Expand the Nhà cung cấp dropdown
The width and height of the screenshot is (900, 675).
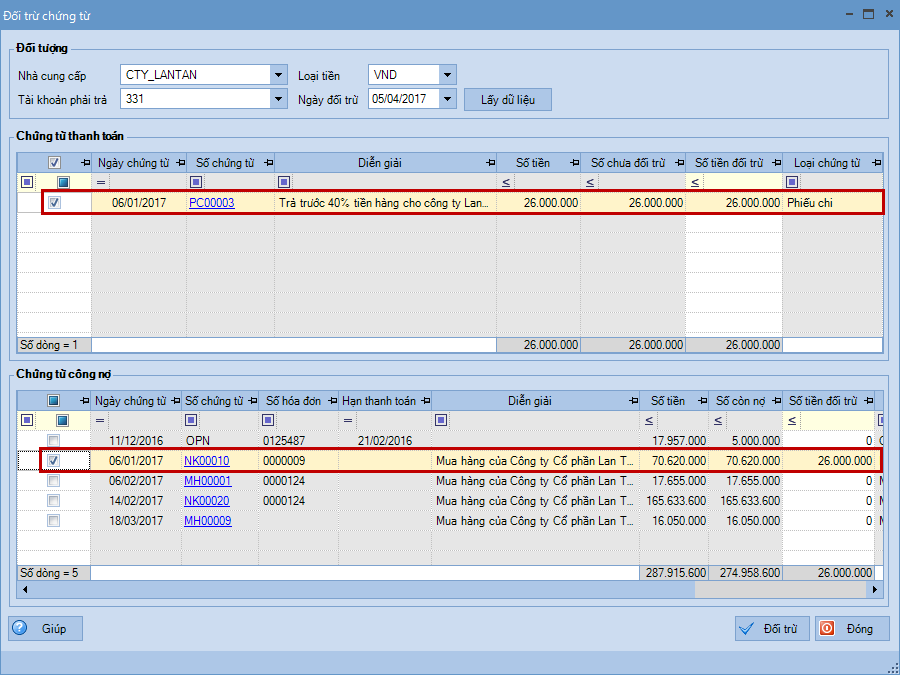tap(277, 75)
